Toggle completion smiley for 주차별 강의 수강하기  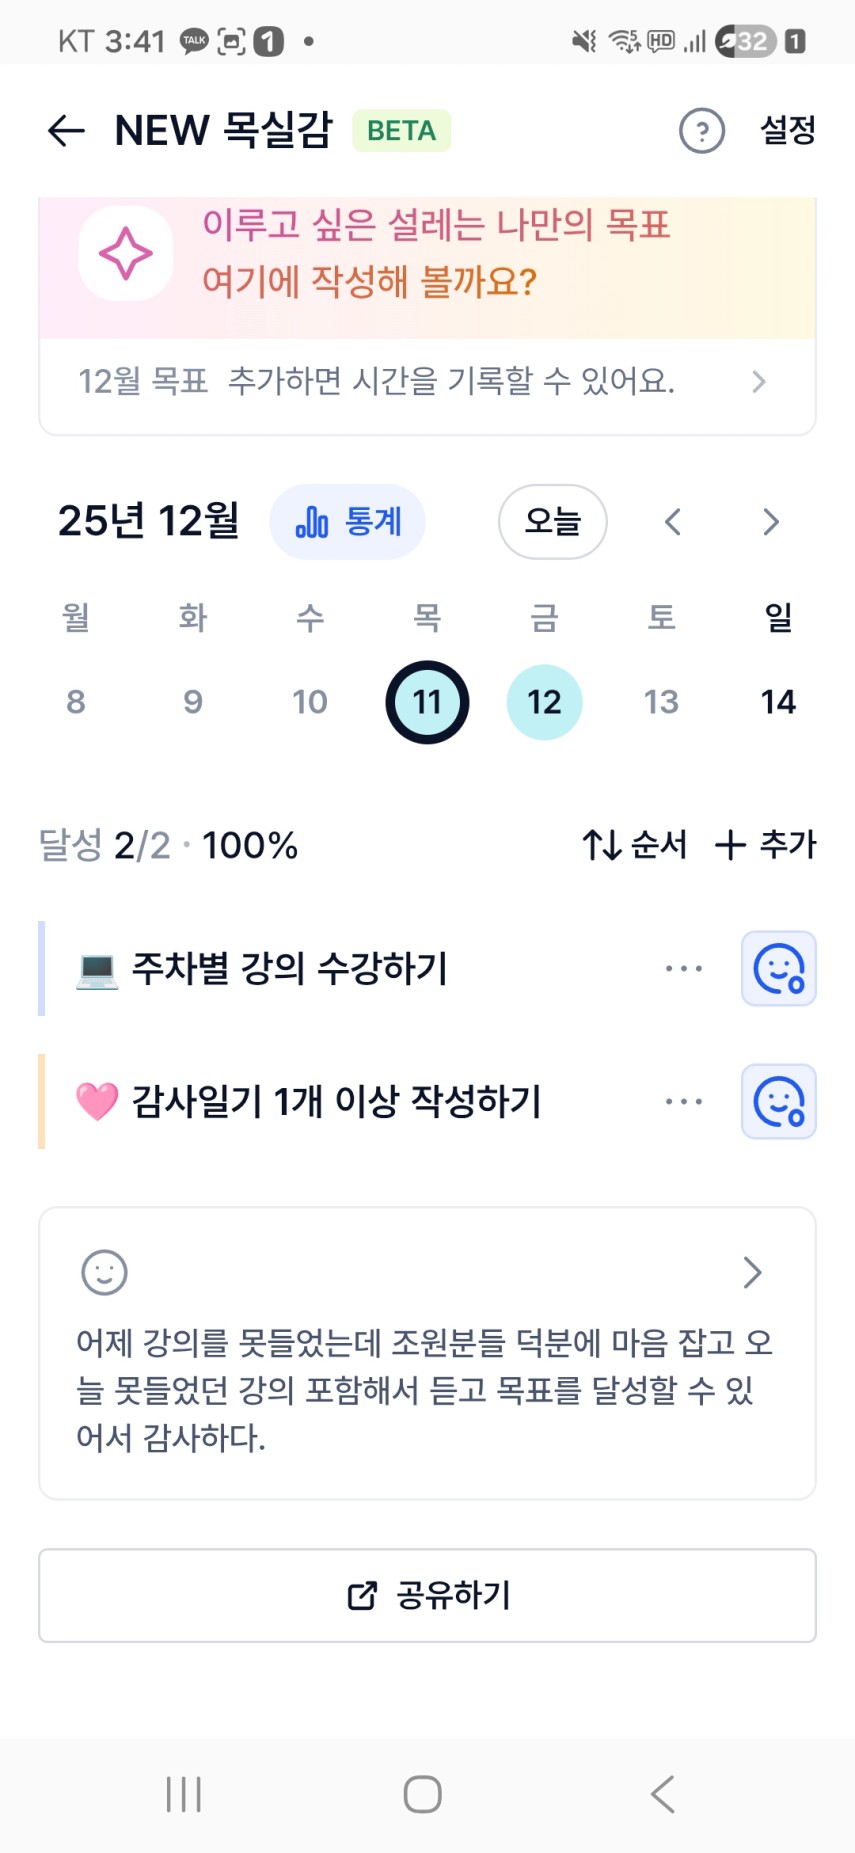(778, 969)
